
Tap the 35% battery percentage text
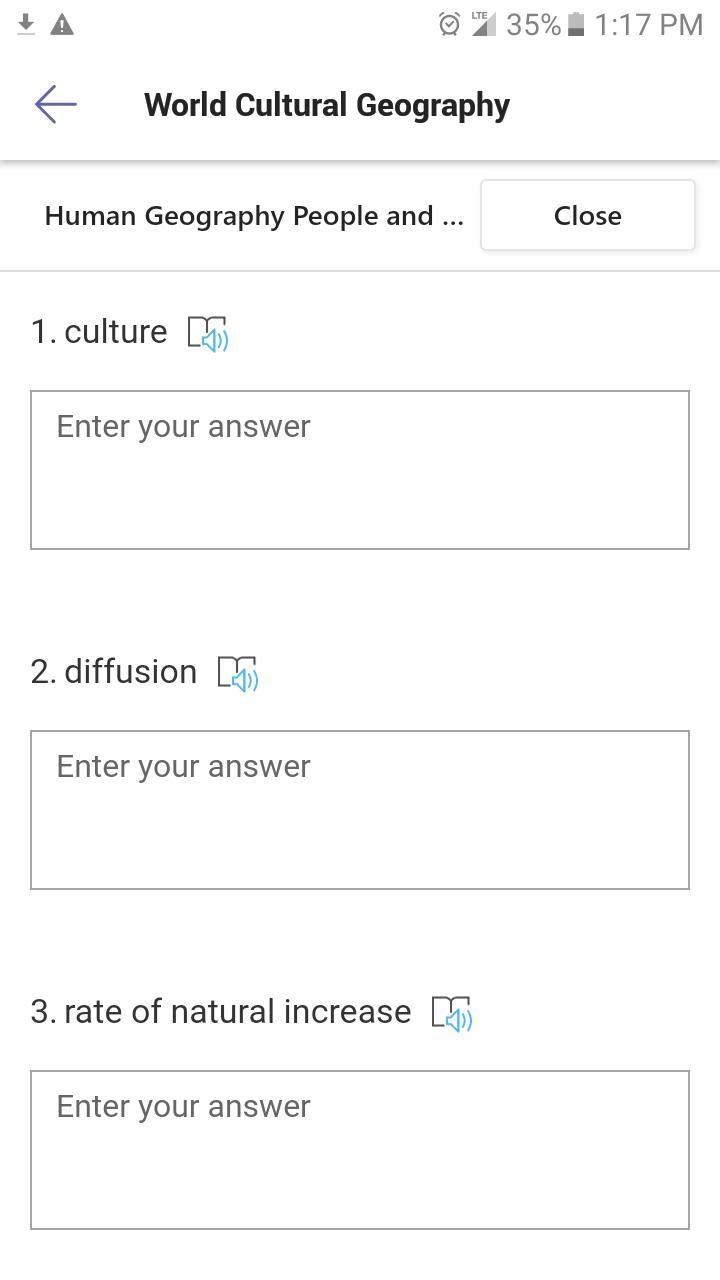tap(534, 24)
